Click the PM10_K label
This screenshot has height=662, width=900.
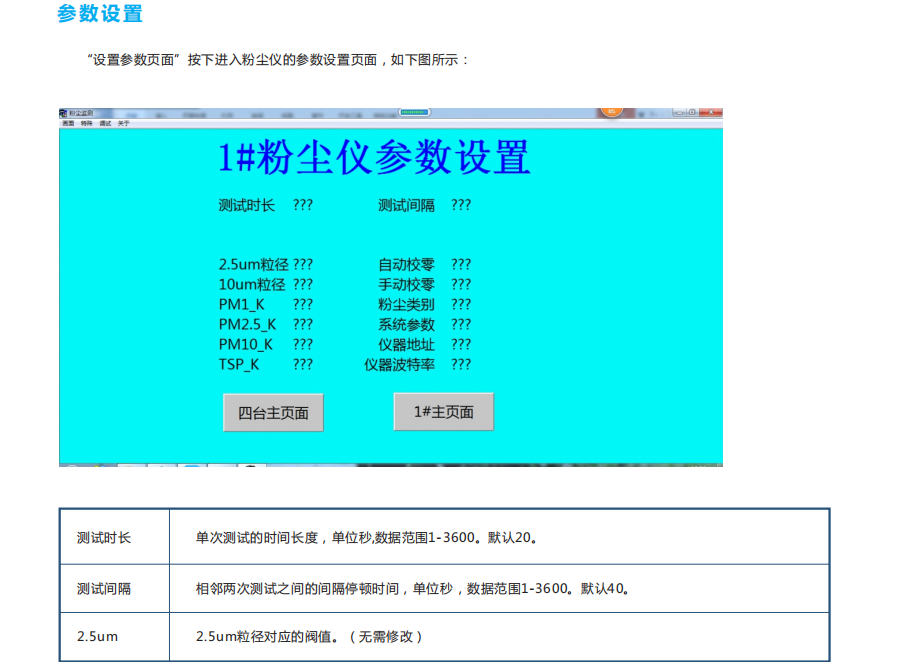246,344
